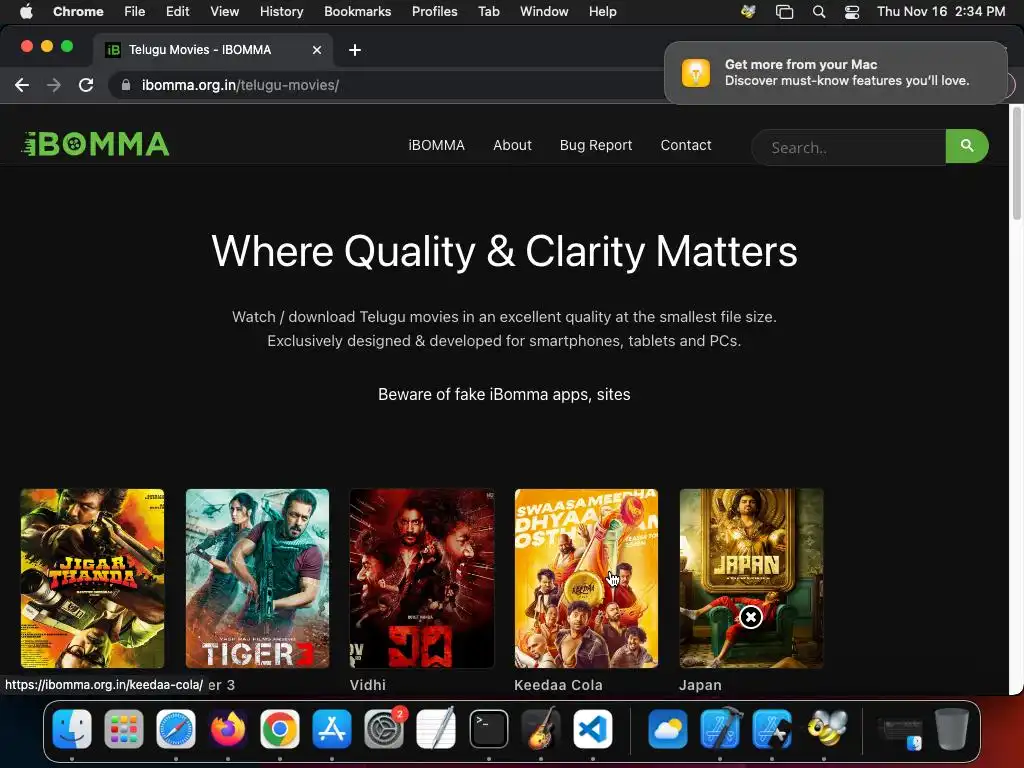
Task: Reload the page
Action: 86,85
